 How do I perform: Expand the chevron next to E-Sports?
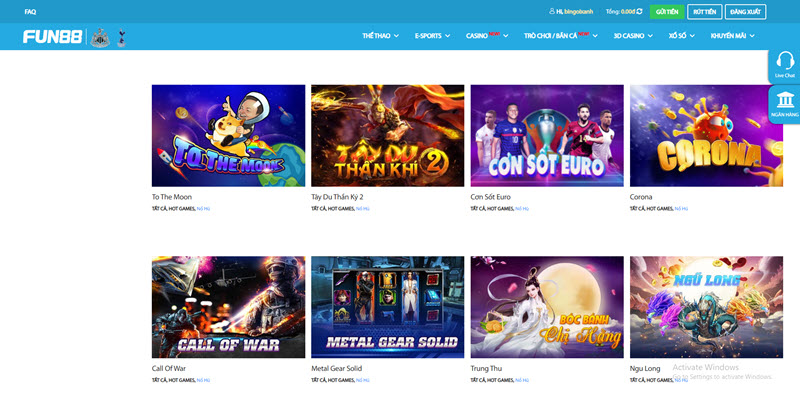pyautogui.click(x=447, y=36)
